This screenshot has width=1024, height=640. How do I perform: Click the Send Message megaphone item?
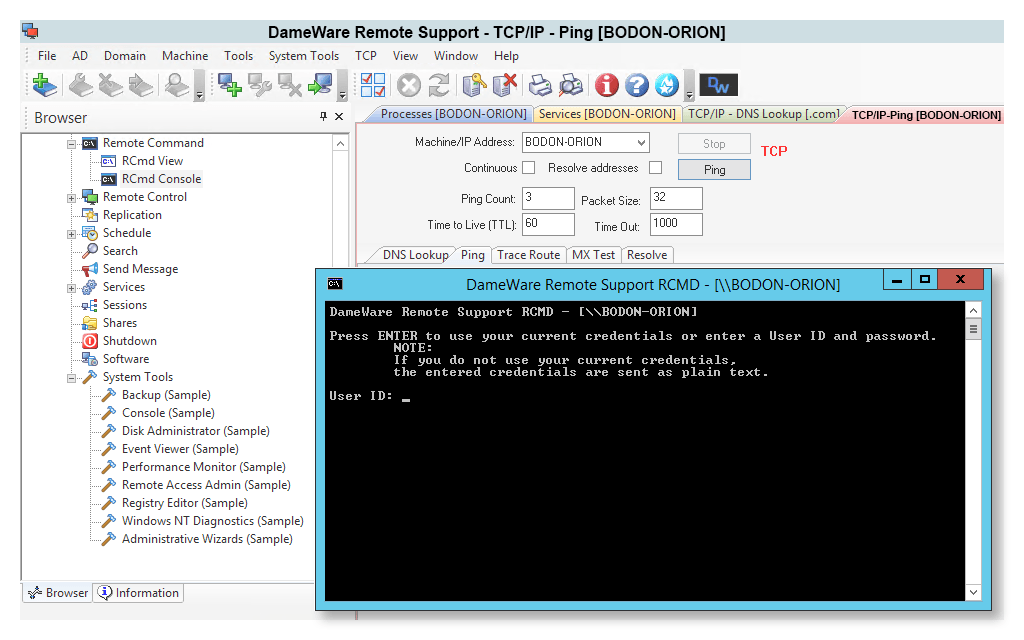[x=139, y=269]
